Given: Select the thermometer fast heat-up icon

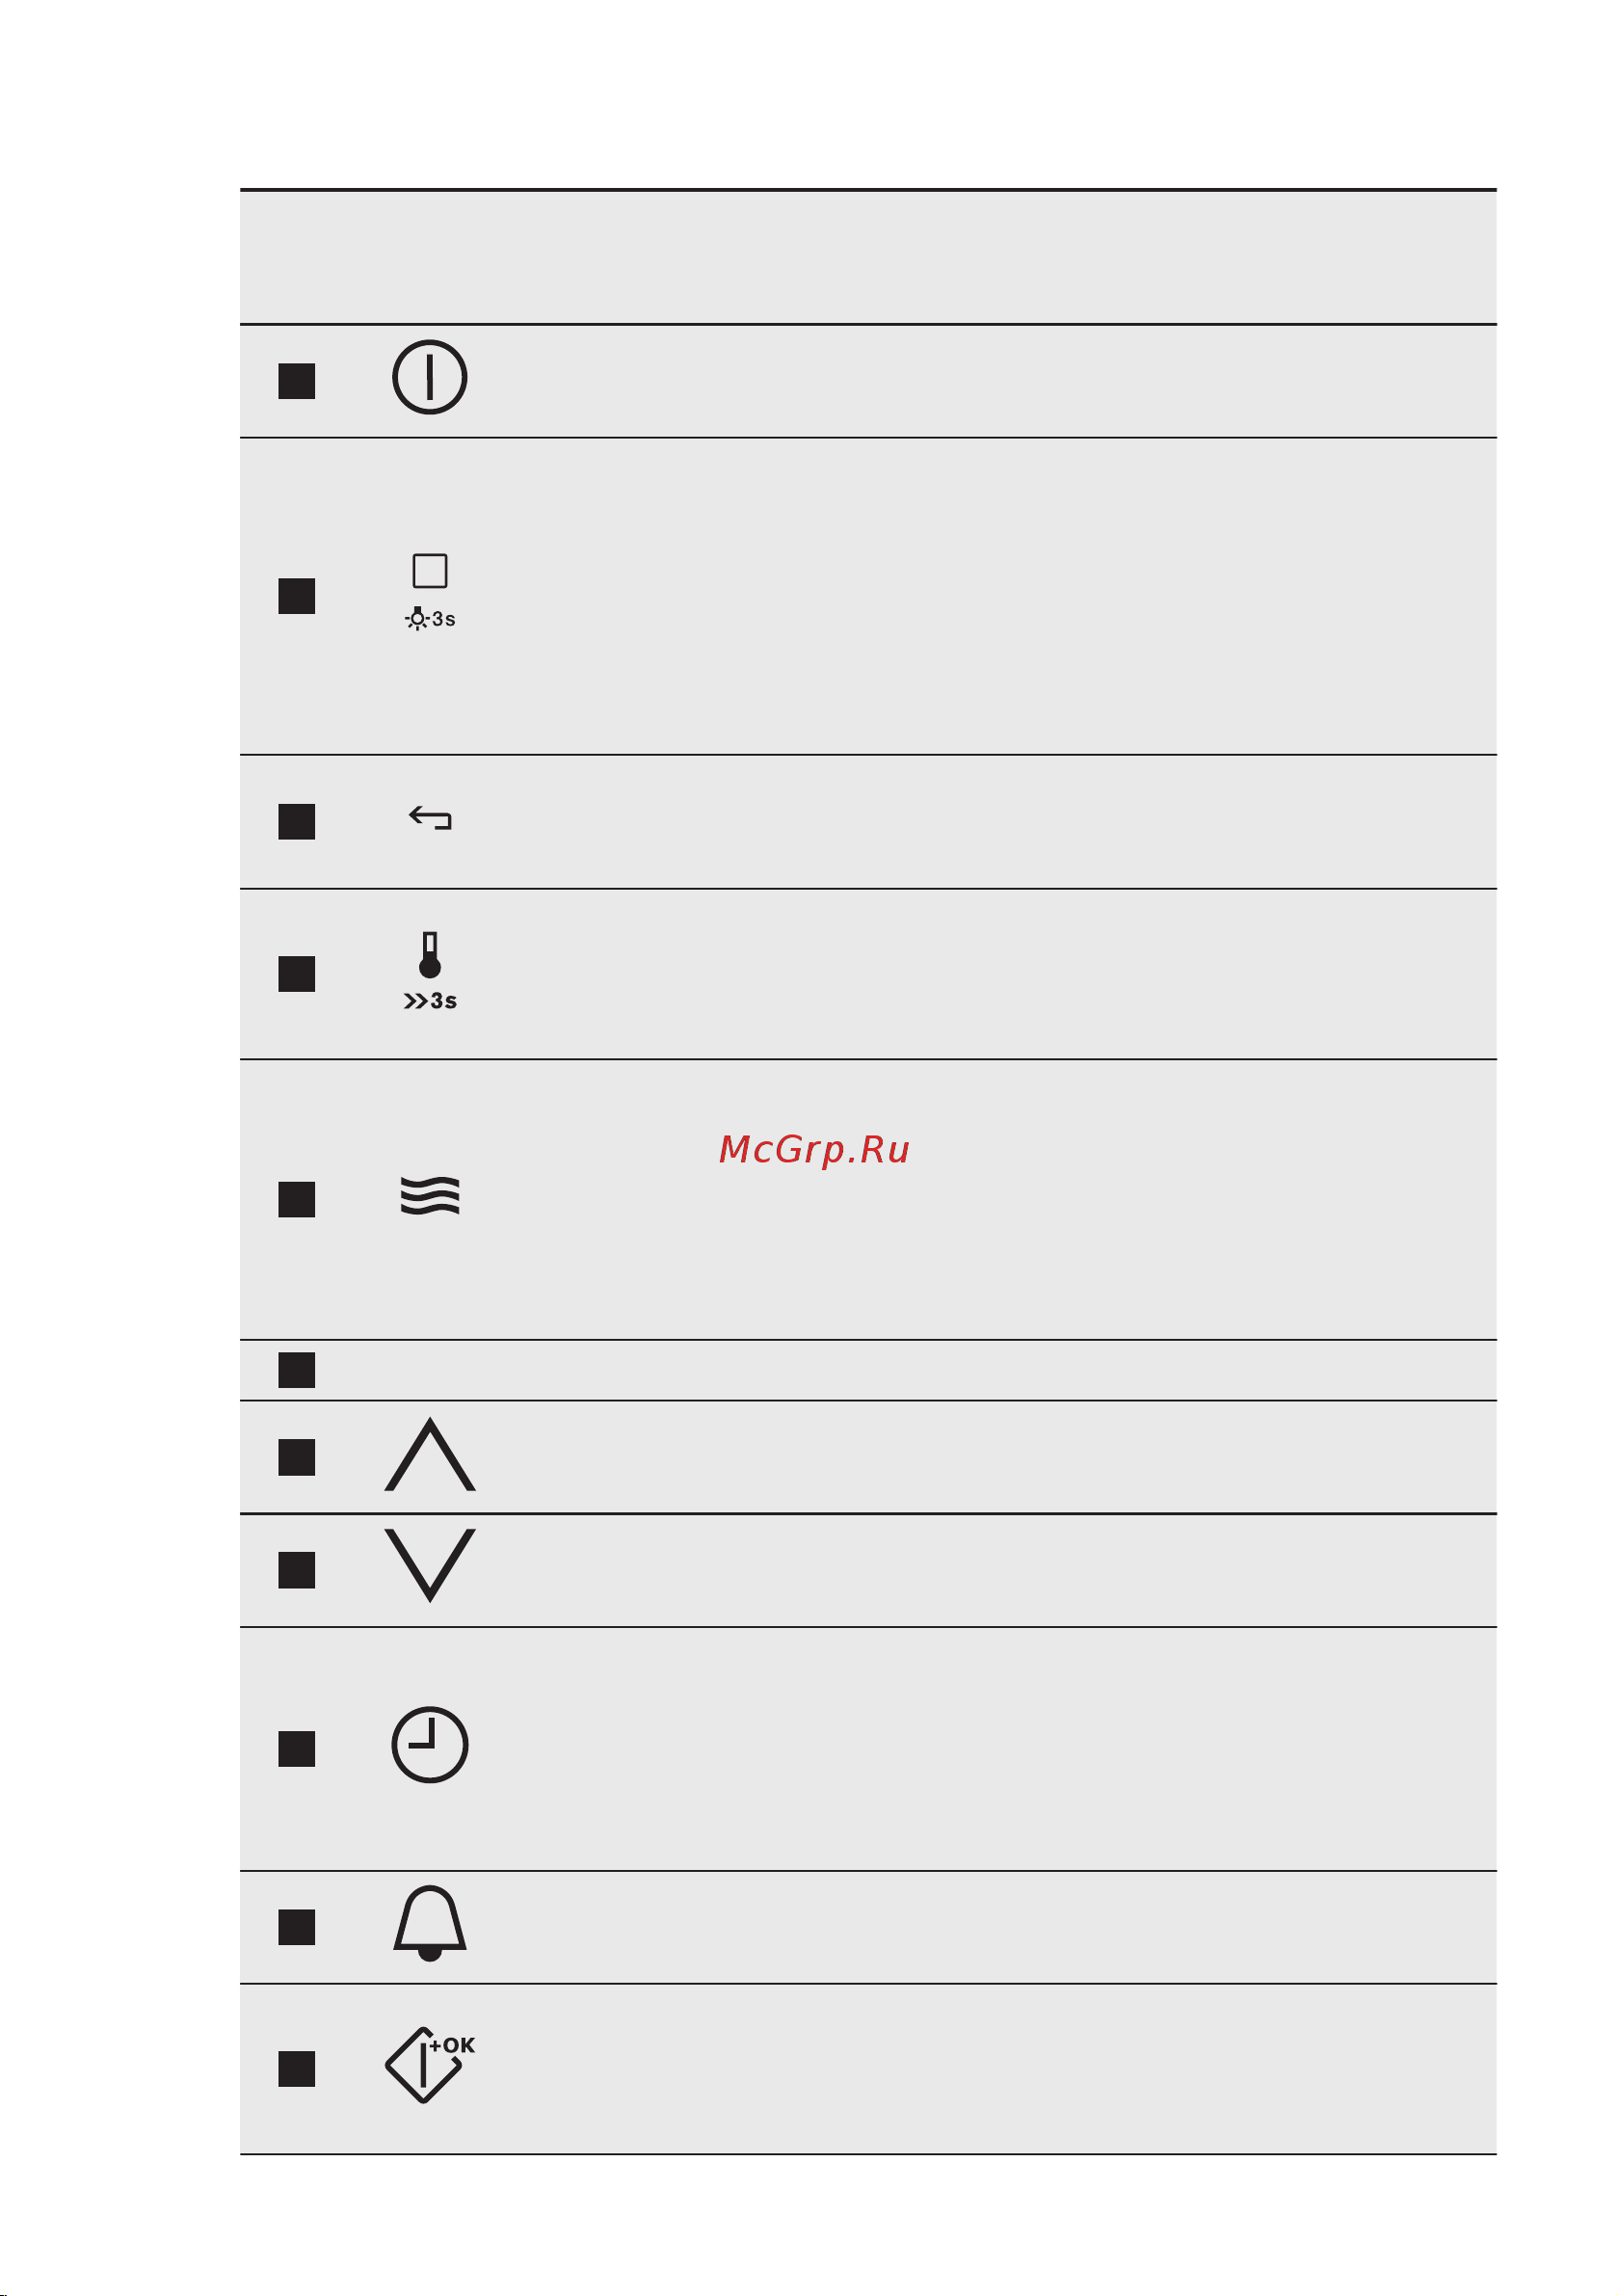Looking at the screenshot, I should tap(430, 971).
